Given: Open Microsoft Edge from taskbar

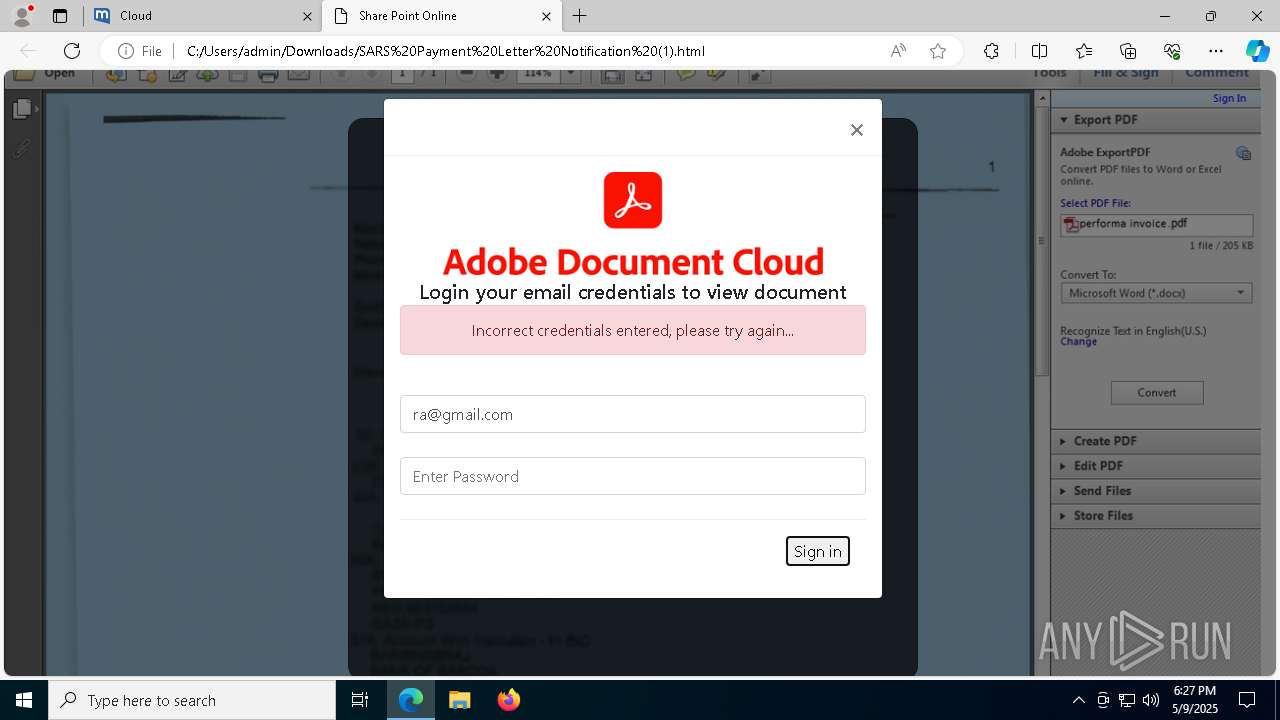Looking at the screenshot, I should [x=411, y=700].
